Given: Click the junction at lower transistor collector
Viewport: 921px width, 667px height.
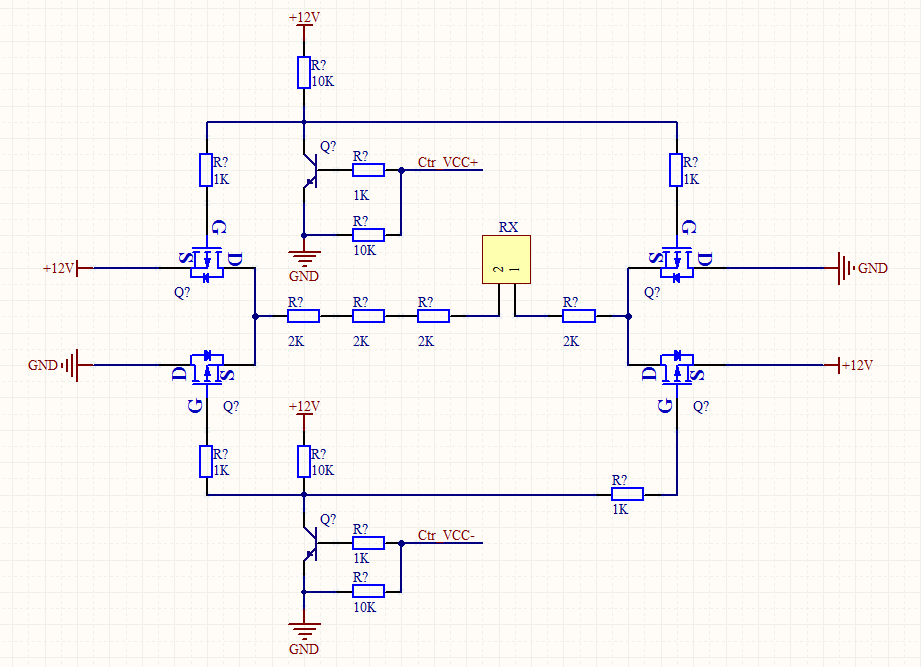Looking at the screenshot, I should coord(304,495).
